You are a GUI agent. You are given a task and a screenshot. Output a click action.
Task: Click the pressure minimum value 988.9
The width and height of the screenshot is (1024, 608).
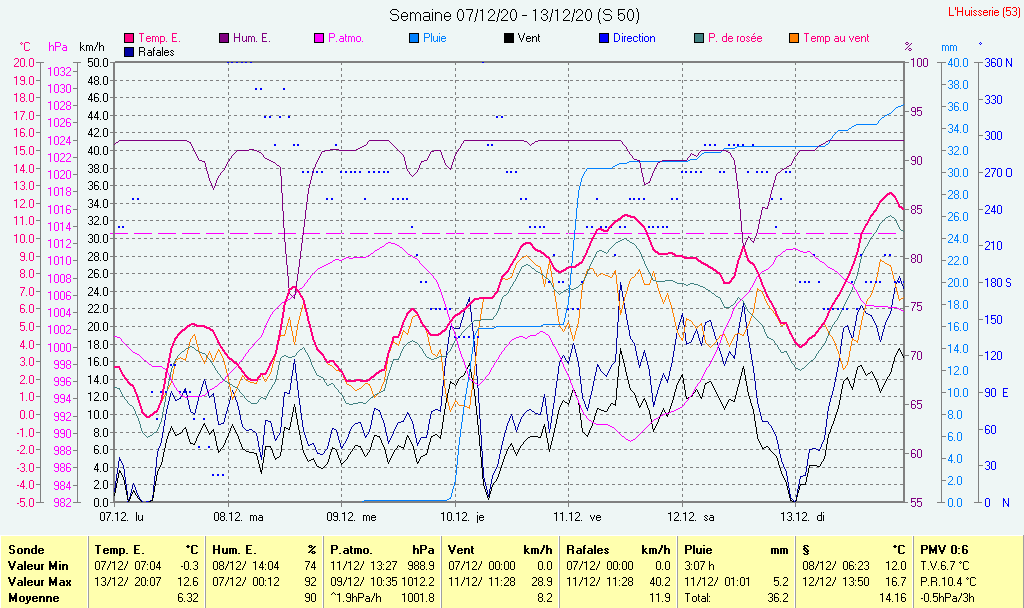[x=420, y=566]
